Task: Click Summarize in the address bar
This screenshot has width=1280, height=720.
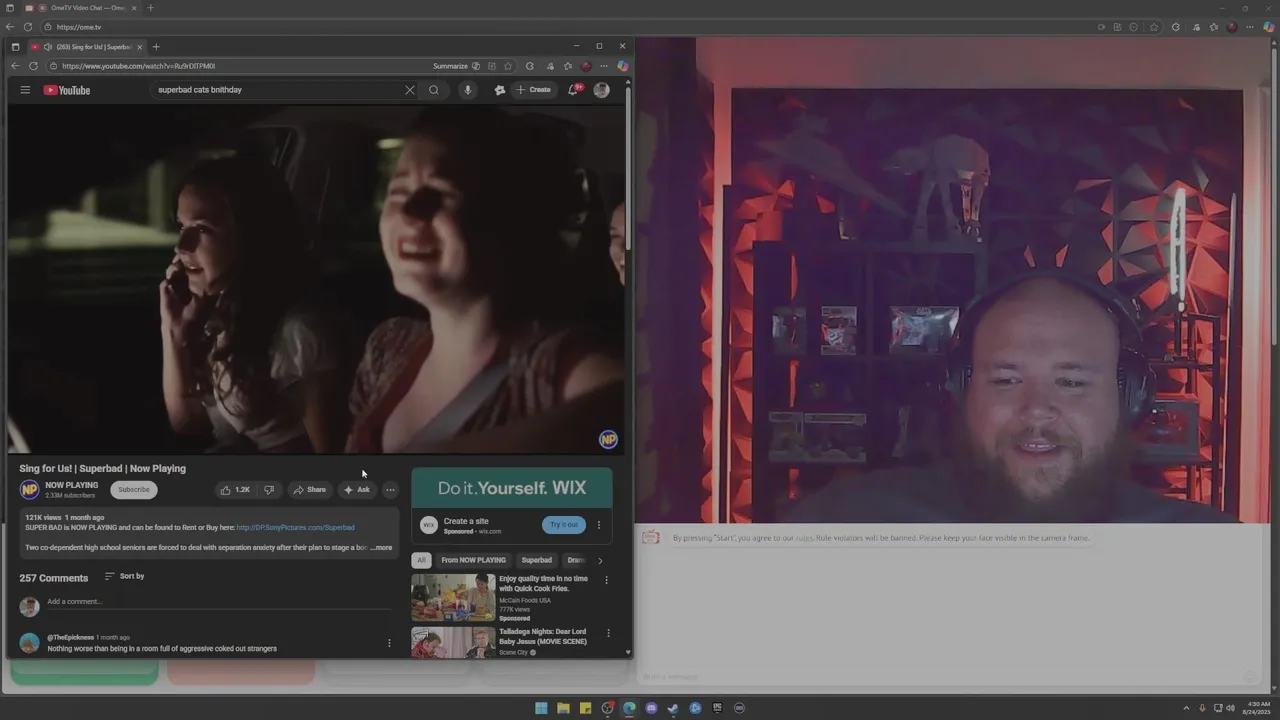Action: tap(456, 66)
